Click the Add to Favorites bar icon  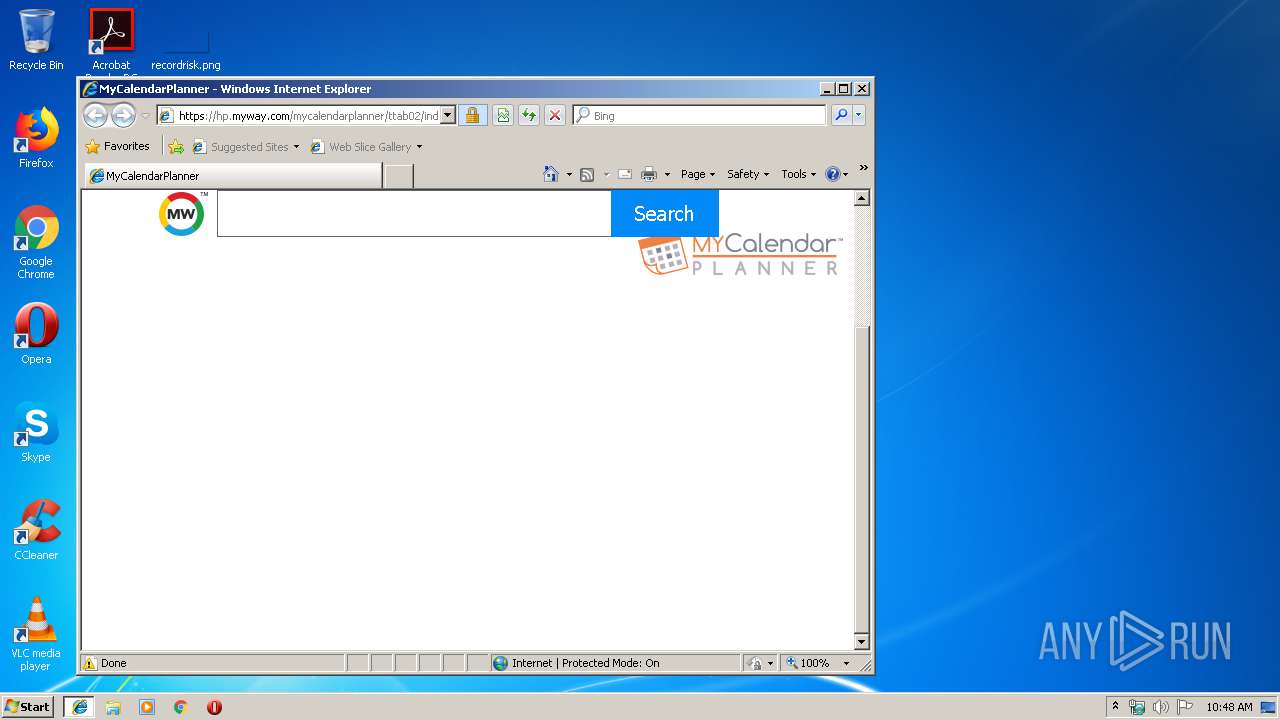(x=176, y=147)
